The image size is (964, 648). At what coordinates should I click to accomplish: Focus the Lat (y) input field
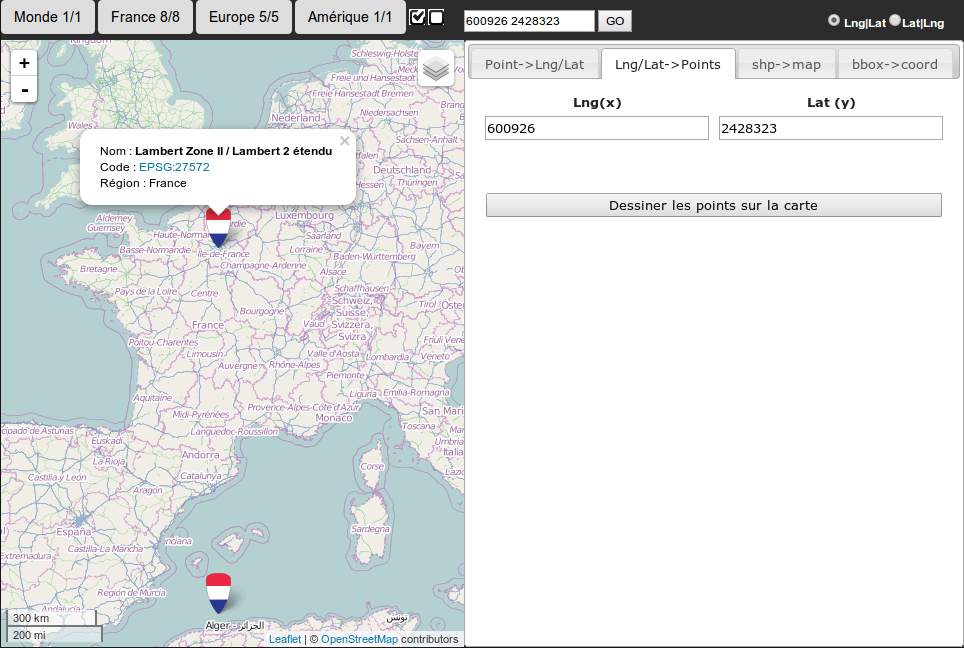click(831, 128)
